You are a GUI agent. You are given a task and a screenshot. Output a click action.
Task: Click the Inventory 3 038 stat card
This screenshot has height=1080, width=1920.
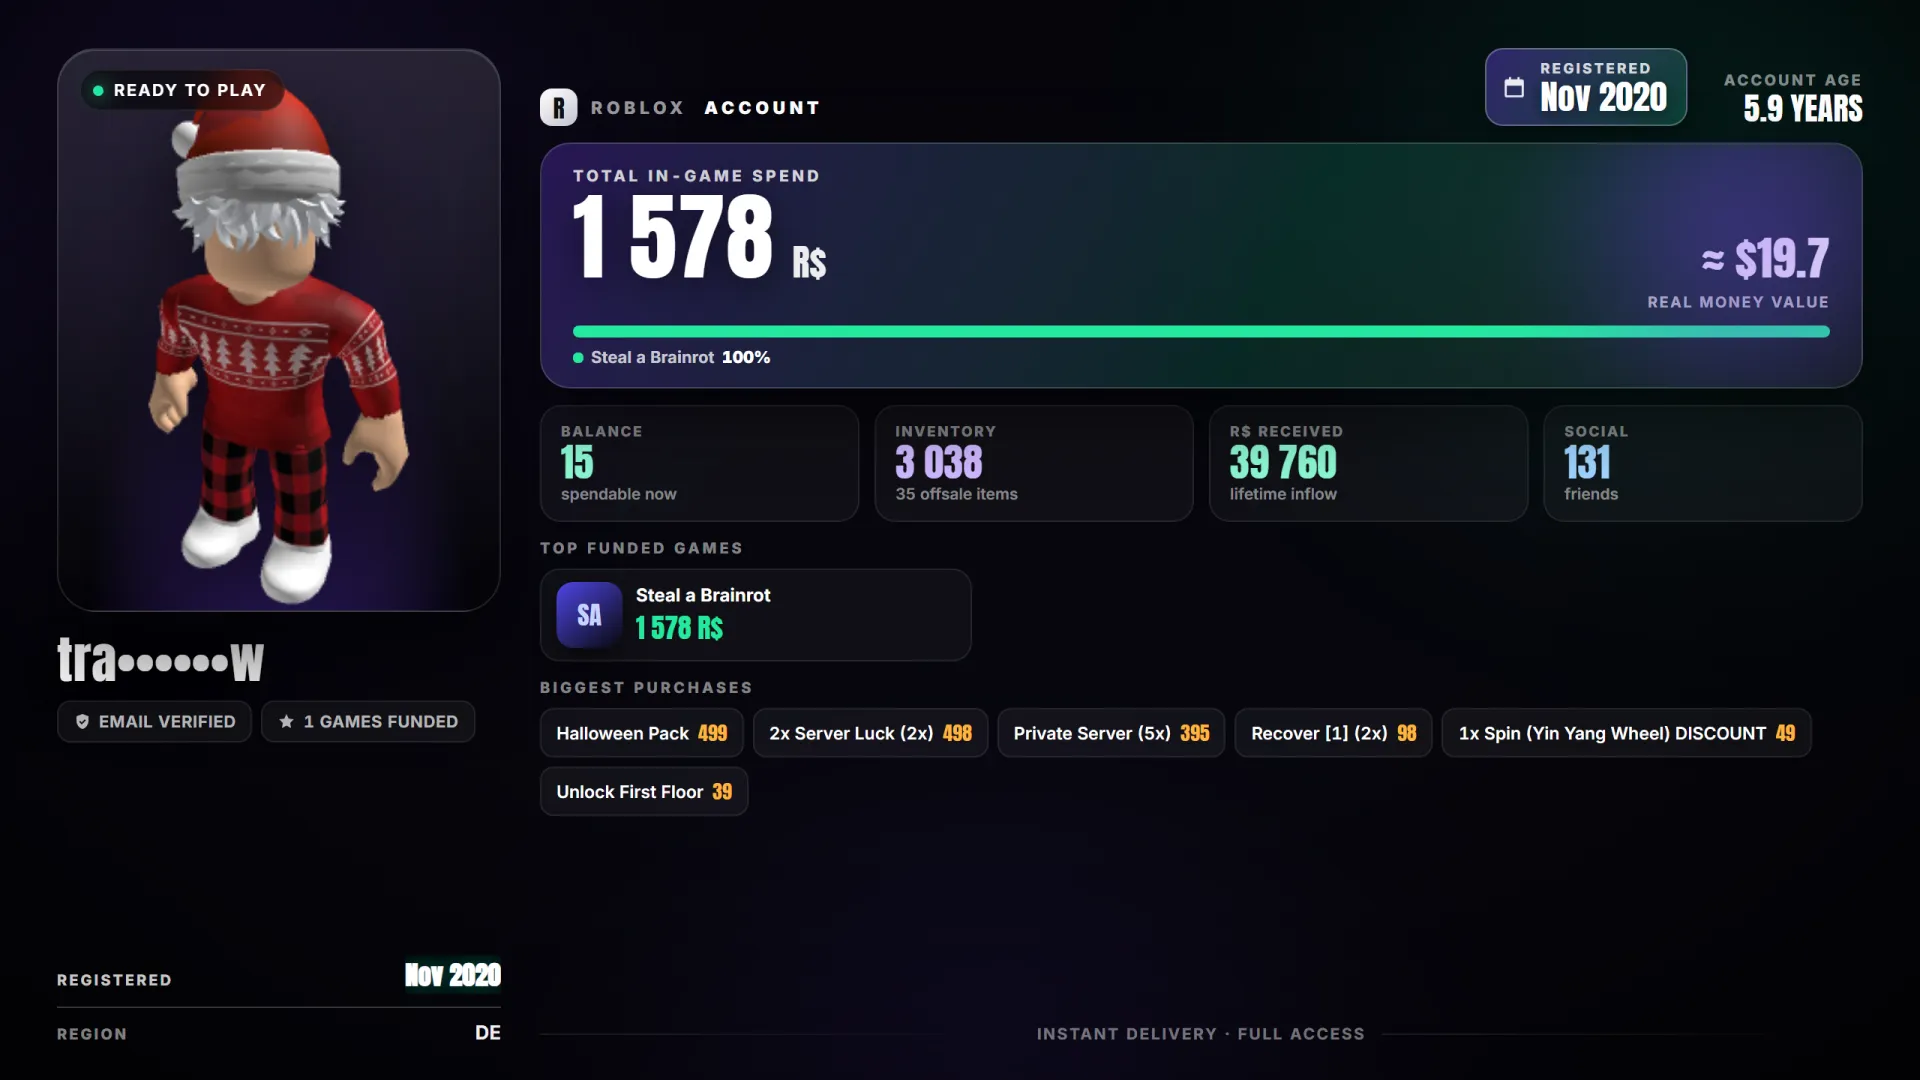pyautogui.click(x=1034, y=463)
